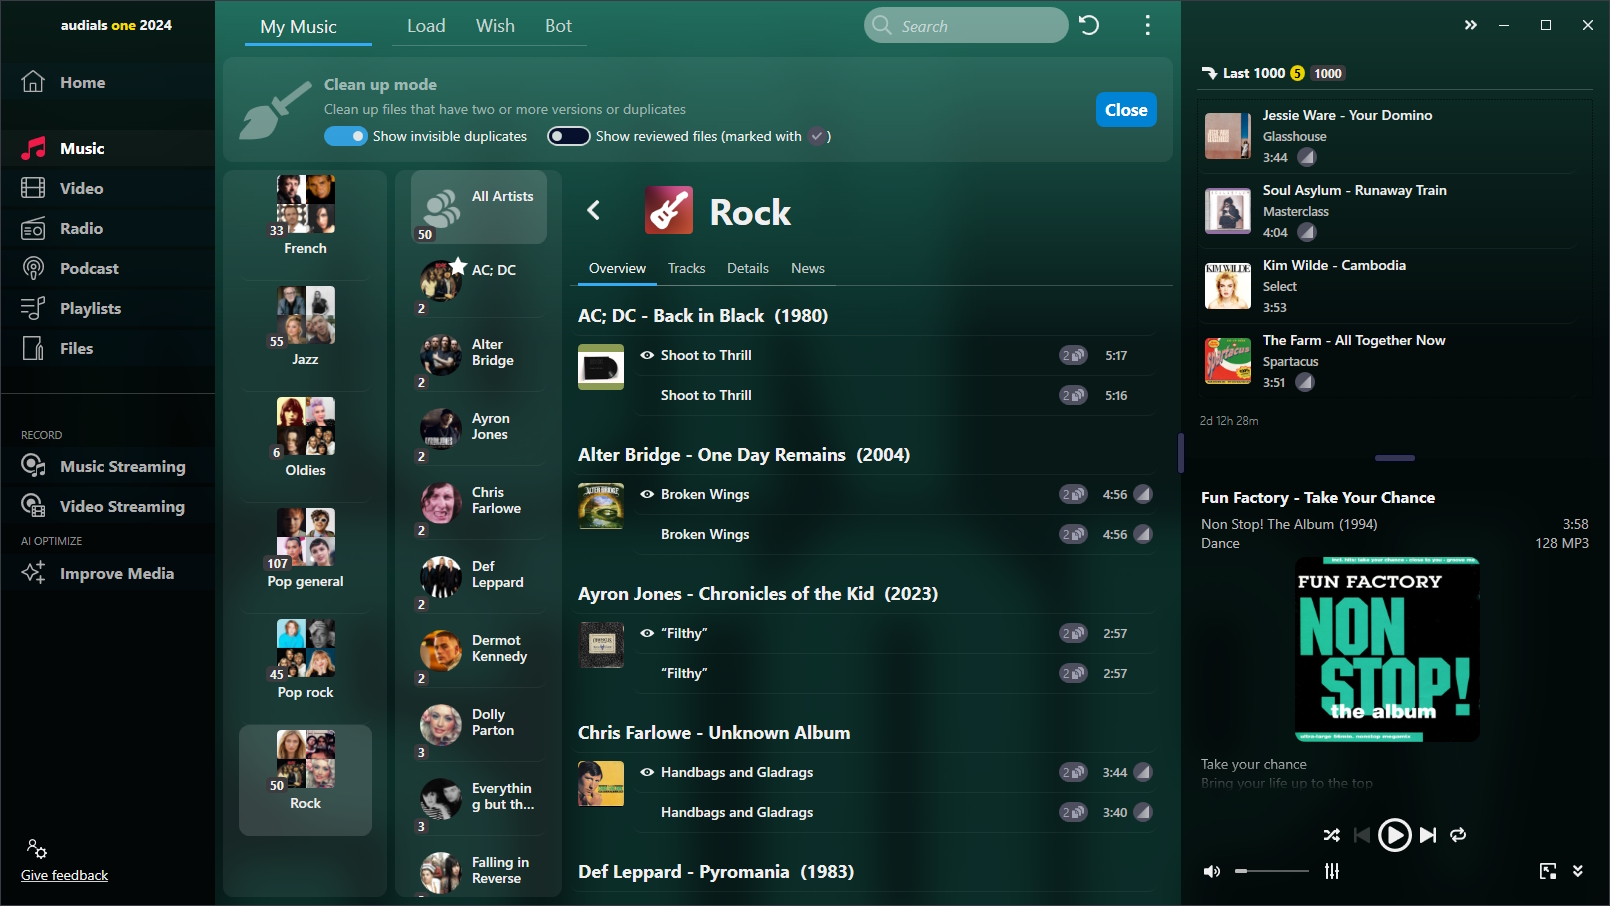Select artist Dermot Kennedy
The height and width of the screenshot is (906, 1610).
click(x=479, y=651)
